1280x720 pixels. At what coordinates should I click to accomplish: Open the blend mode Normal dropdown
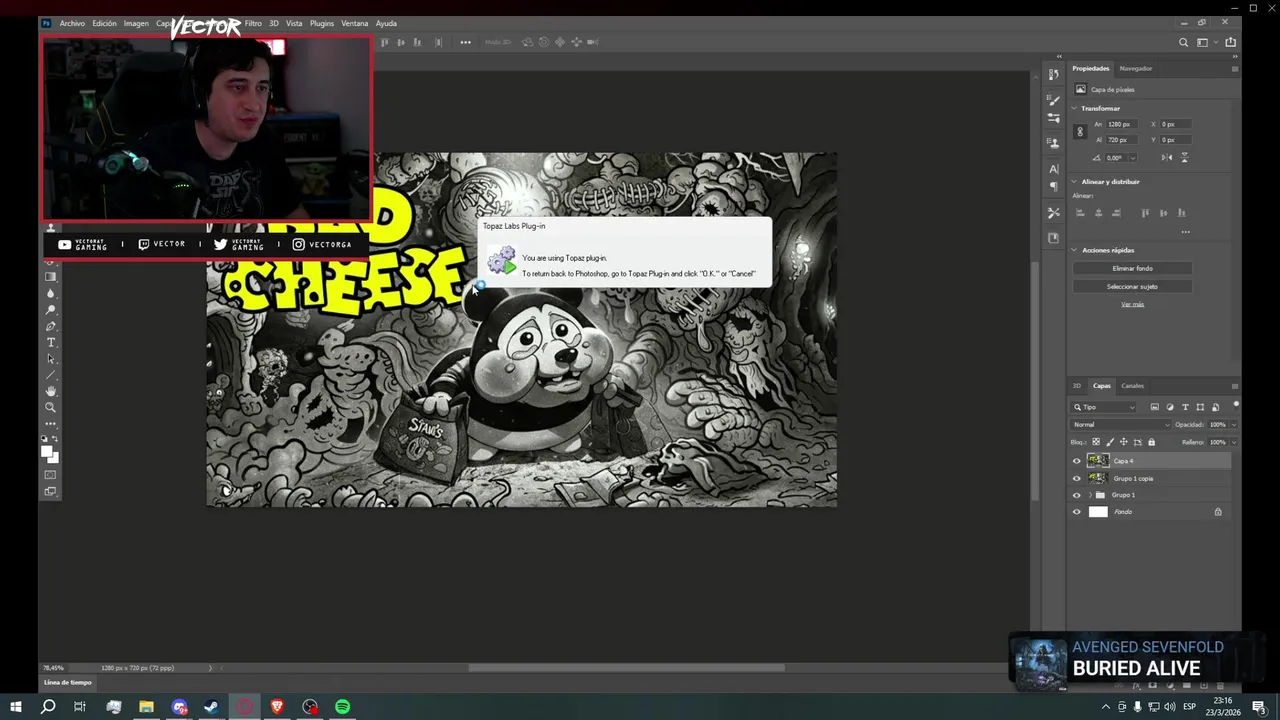pos(1120,424)
